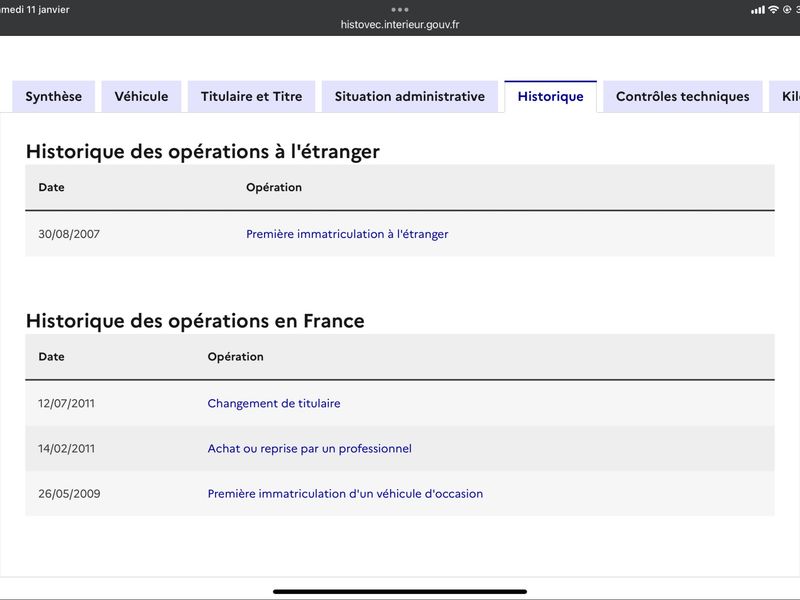Viewport: 800px width, 600px height.
Task: Select the date 14/02/2011
Action: coord(66,448)
